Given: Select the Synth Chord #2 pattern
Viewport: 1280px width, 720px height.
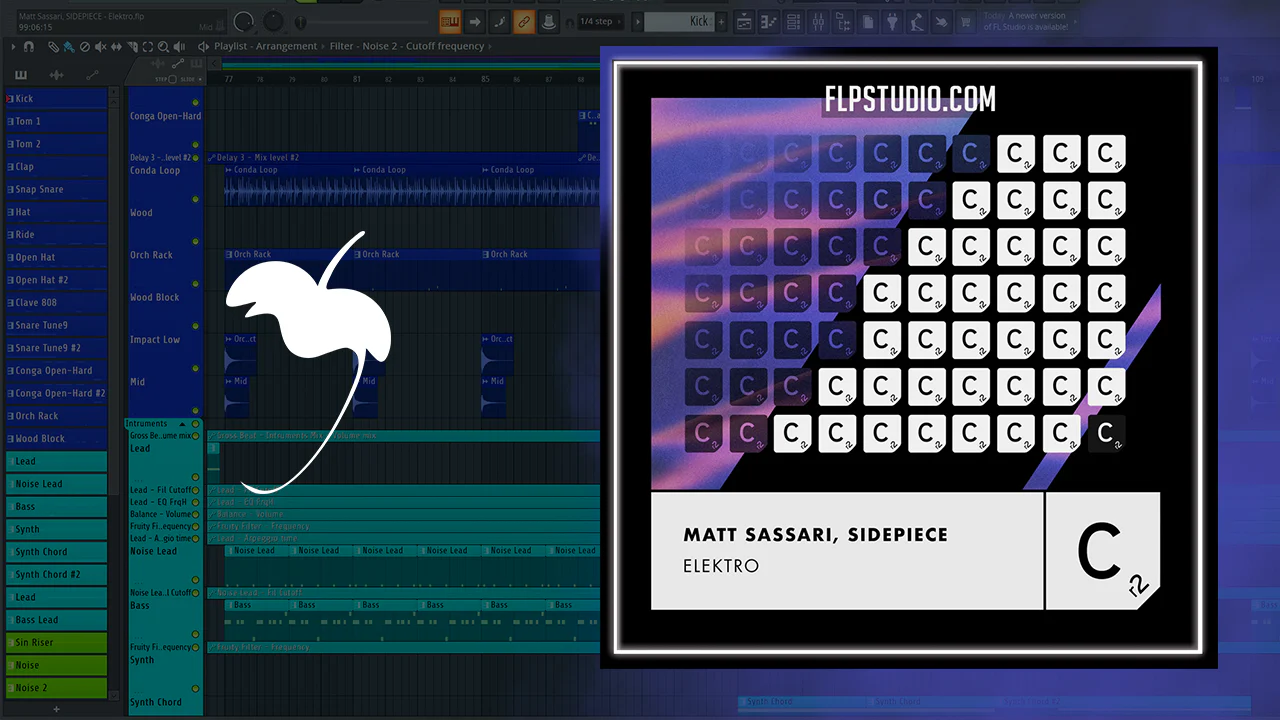Looking at the screenshot, I should tap(56, 574).
